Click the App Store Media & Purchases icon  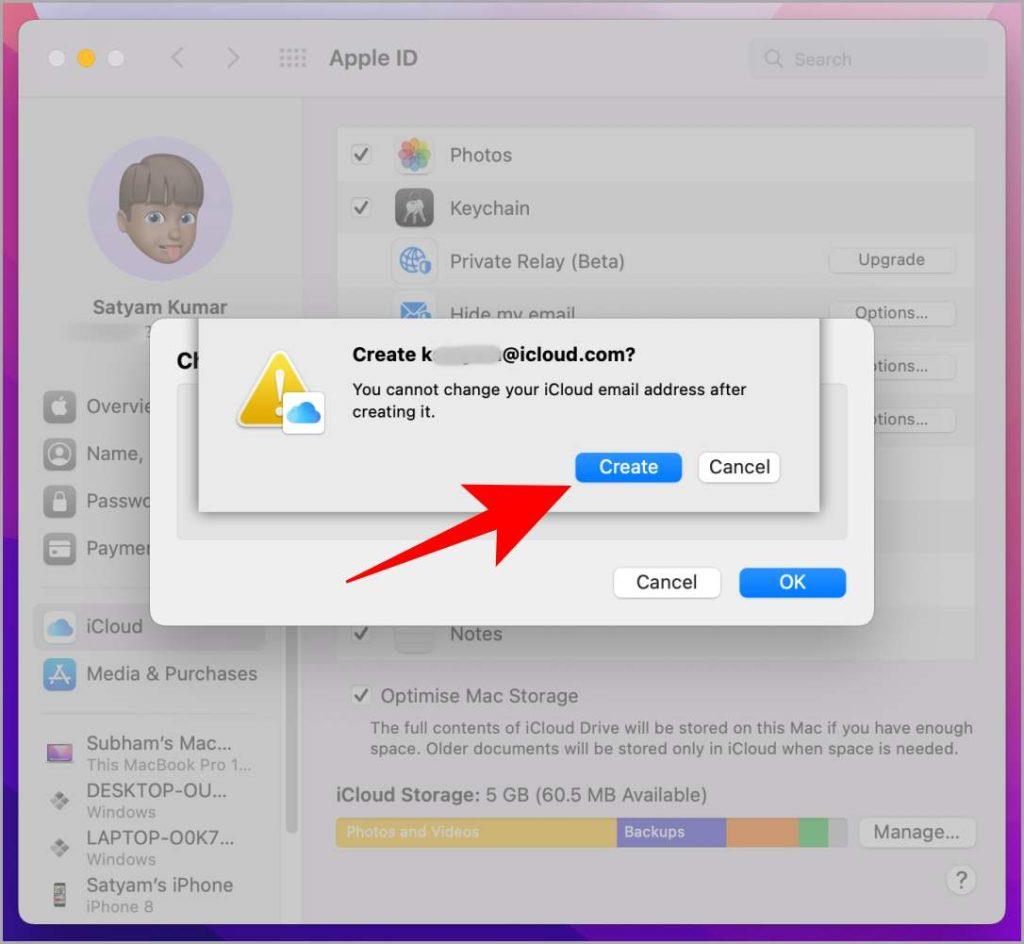coord(59,674)
